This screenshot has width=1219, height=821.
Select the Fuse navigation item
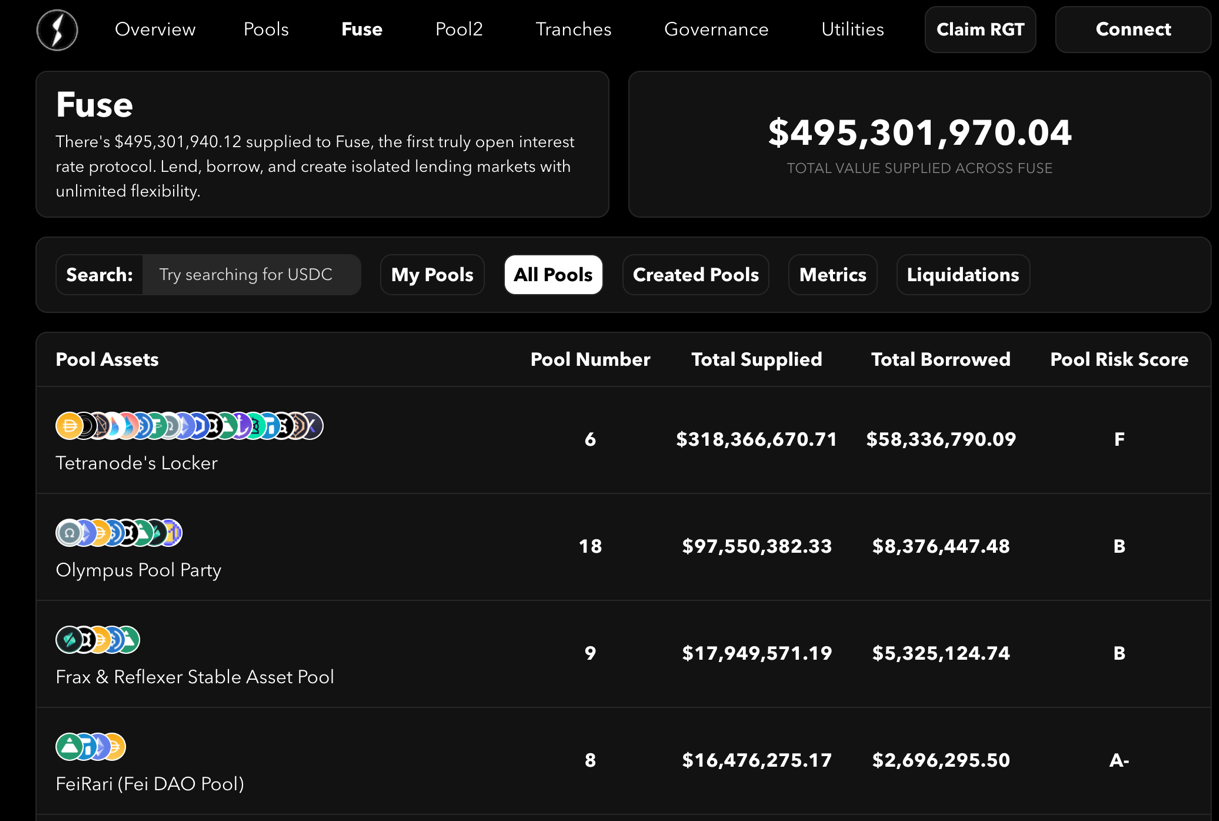361,30
